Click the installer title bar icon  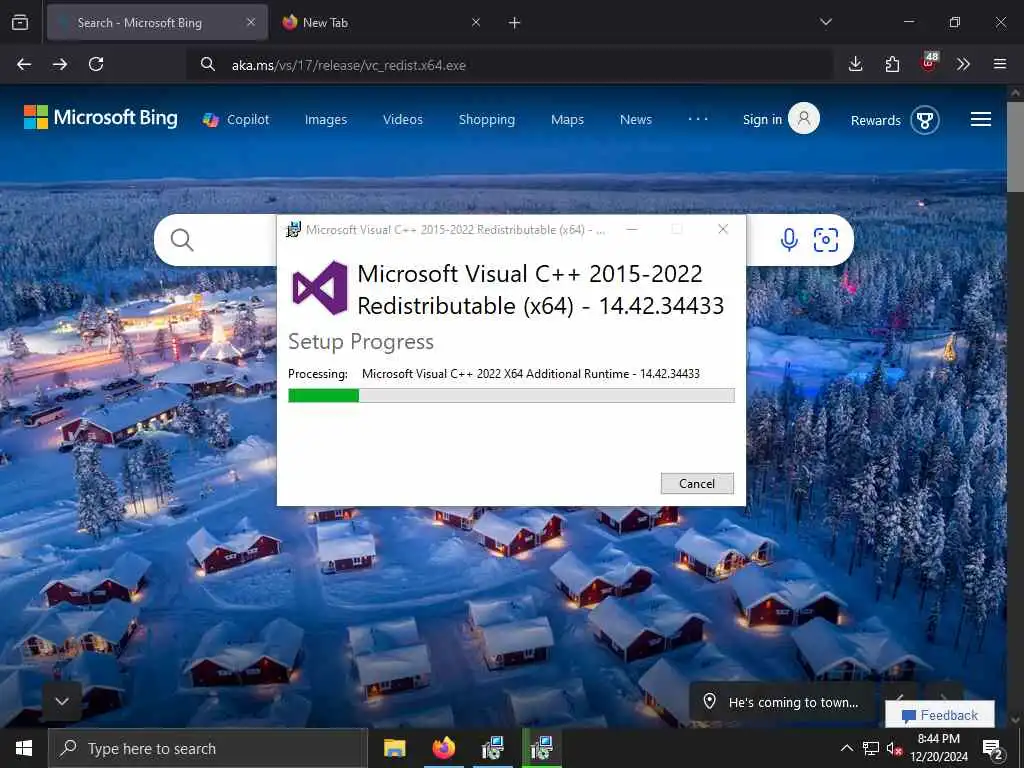click(x=293, y=229)
